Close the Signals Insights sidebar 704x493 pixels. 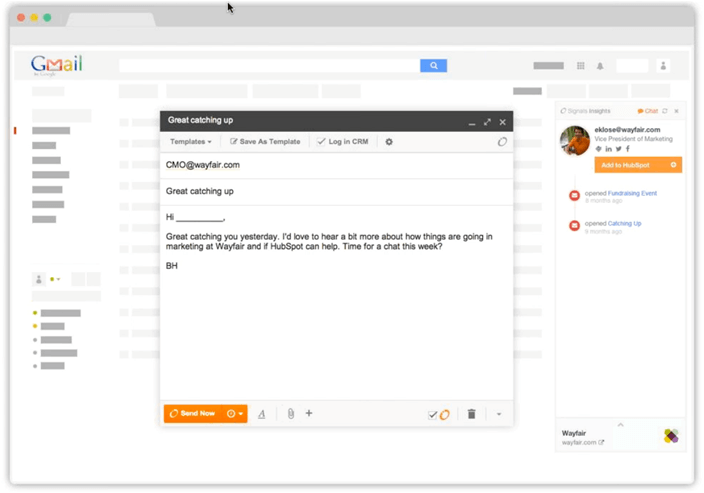point(676,111)
